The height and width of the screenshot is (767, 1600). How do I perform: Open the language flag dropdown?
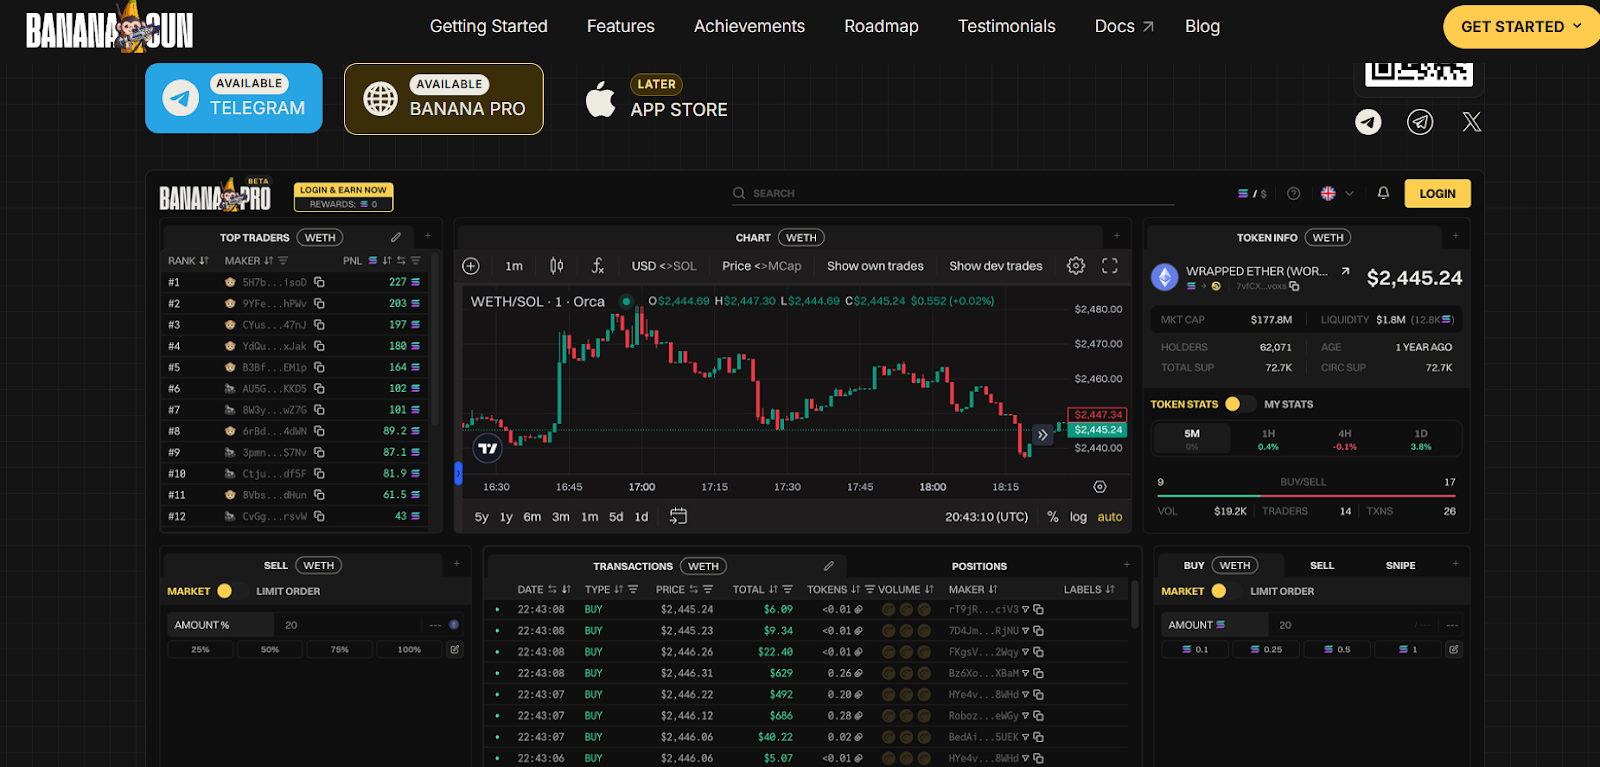[x=1337, y=193]
